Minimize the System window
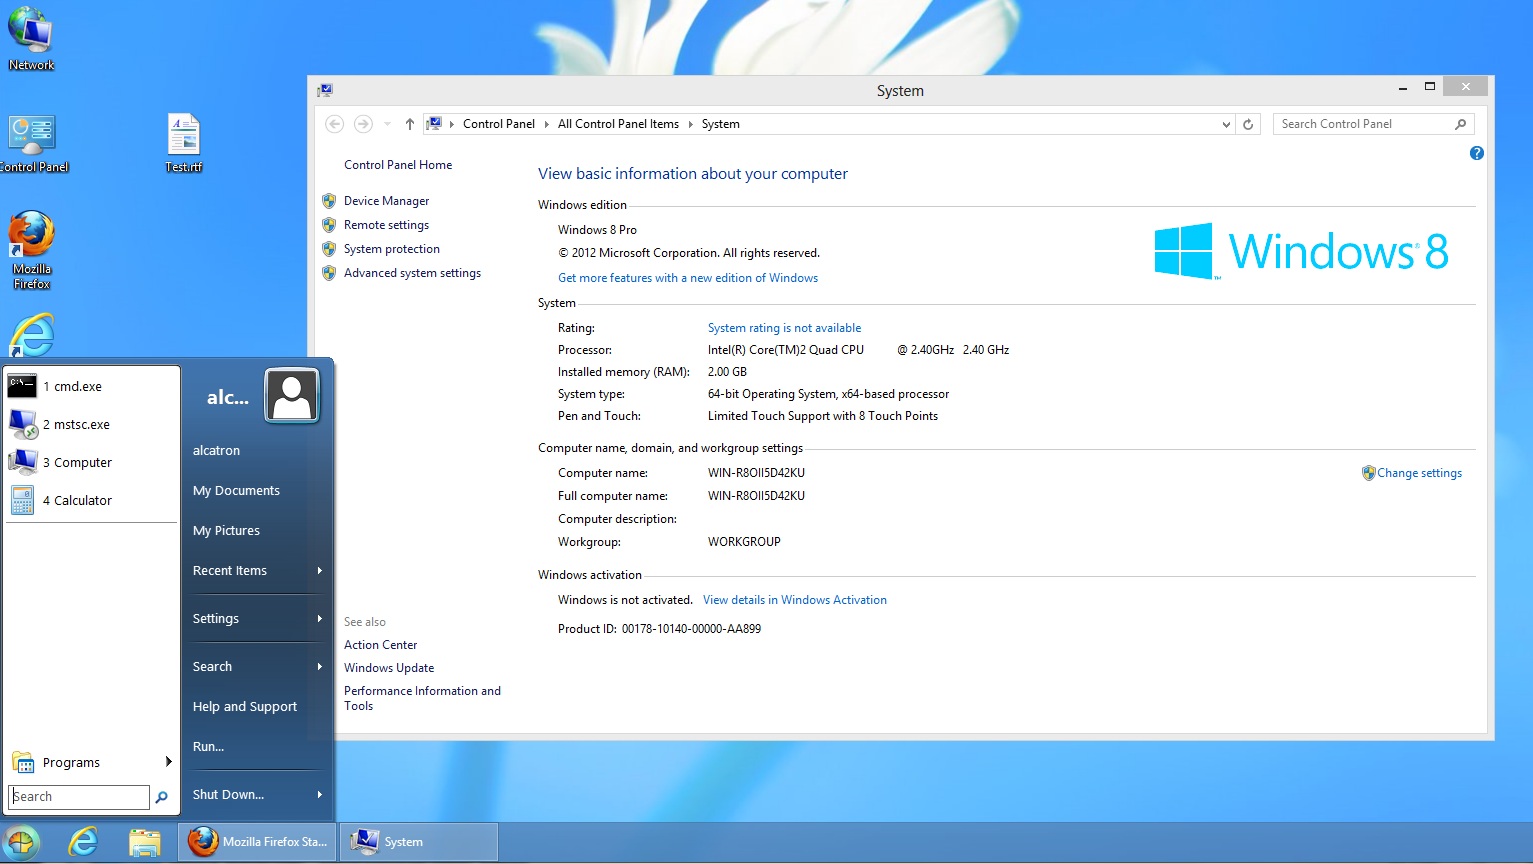 (1403, 87)
